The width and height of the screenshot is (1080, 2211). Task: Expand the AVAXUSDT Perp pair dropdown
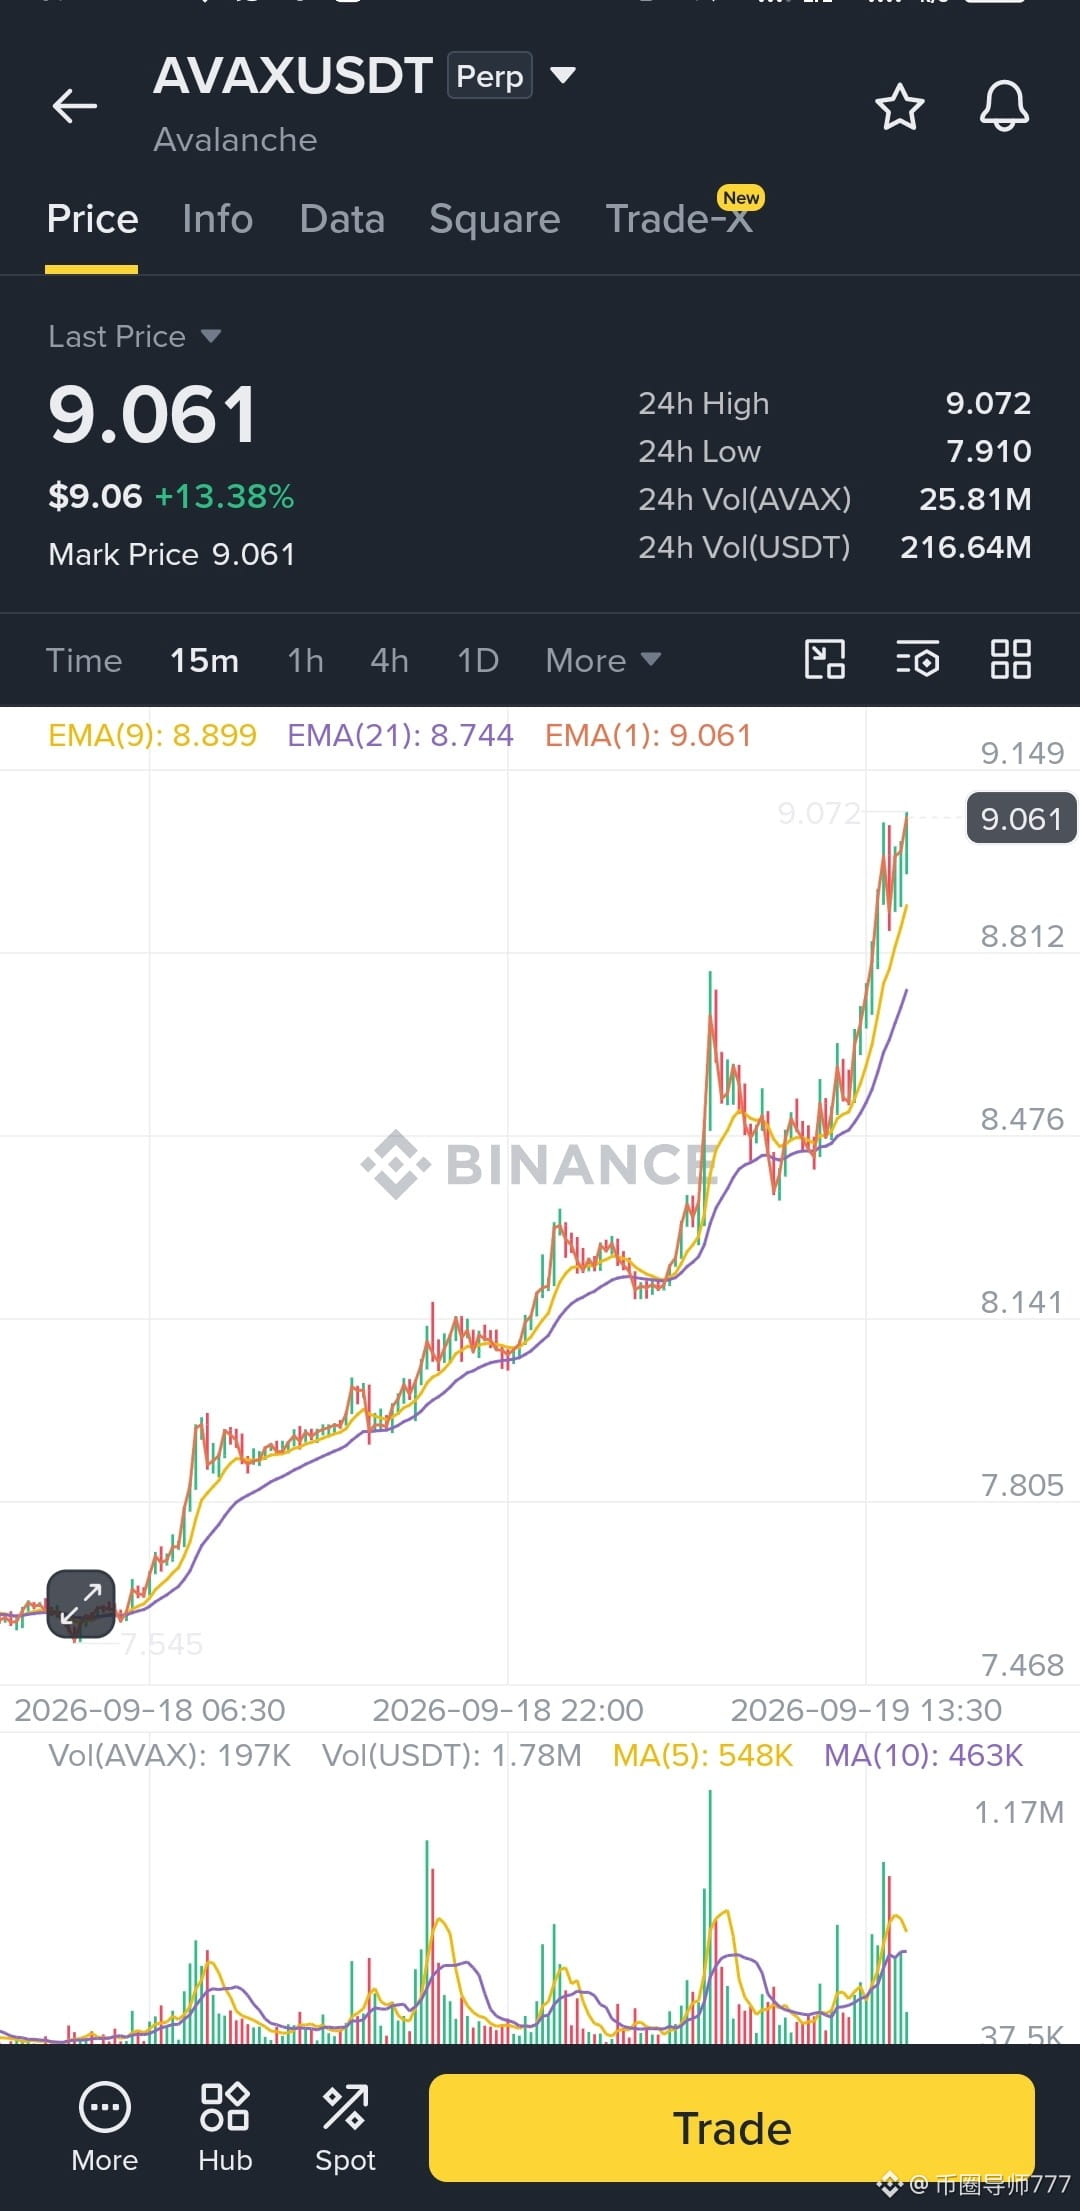point(563,75)
